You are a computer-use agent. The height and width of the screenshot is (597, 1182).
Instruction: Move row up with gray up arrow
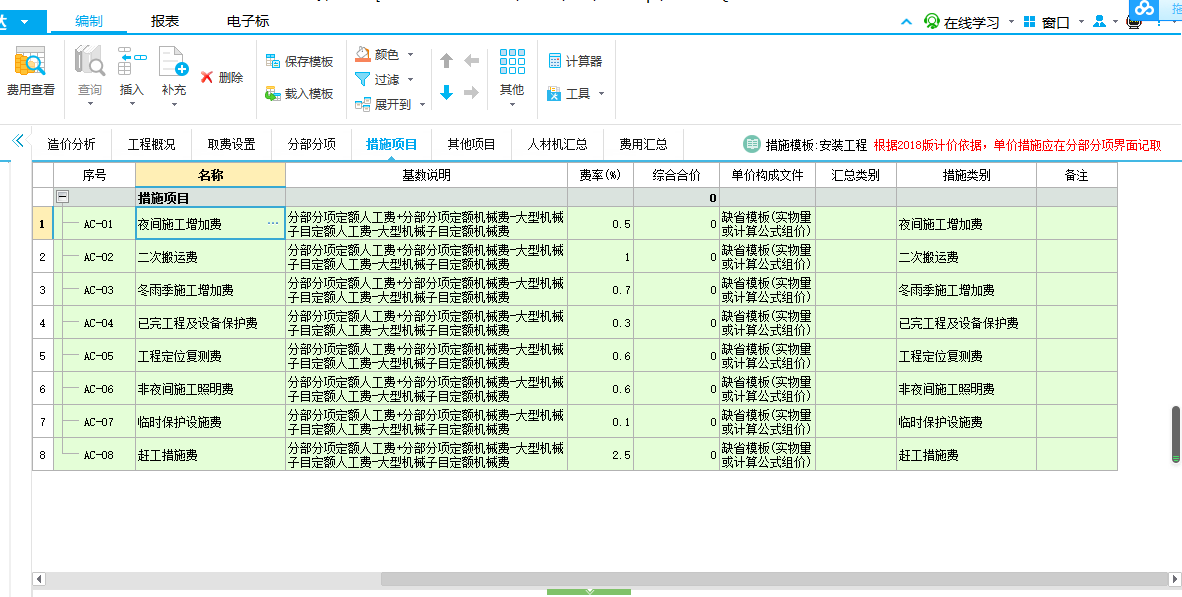coord(446,61)
